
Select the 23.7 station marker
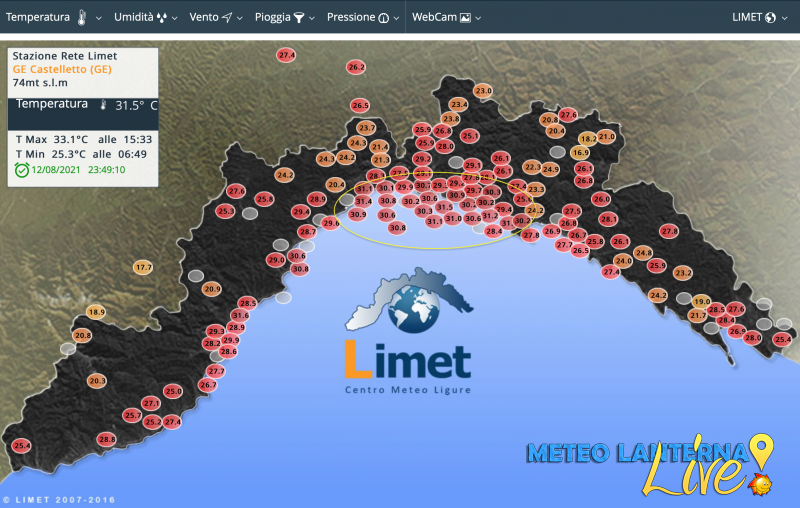pos(366,128)
